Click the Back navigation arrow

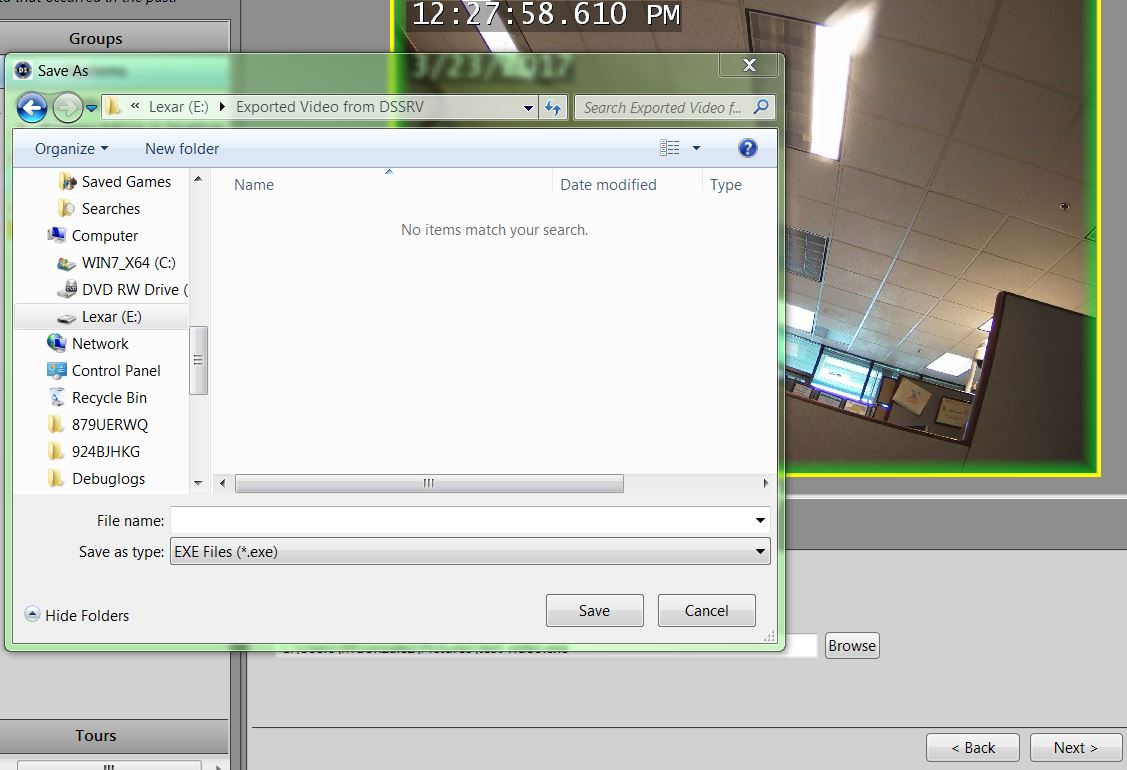pos(31,107)
